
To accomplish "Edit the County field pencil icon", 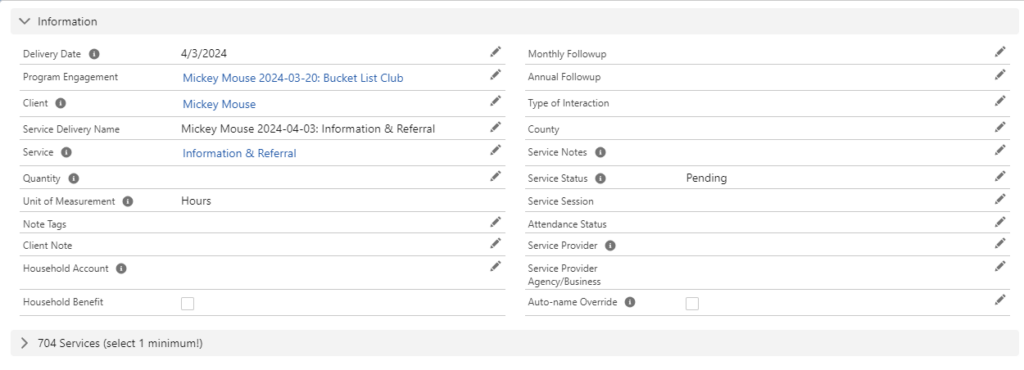I will tap(1000, 127).
